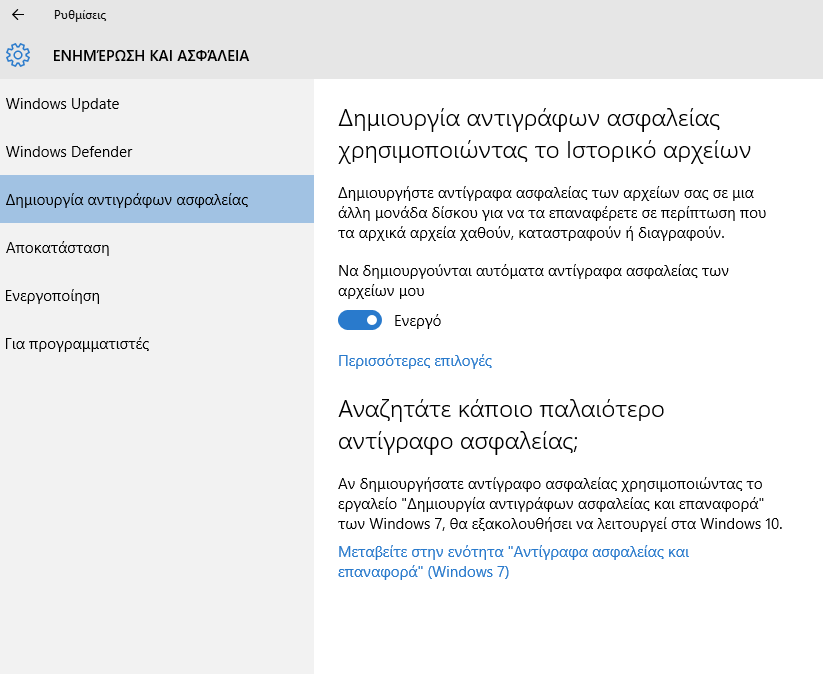The width and height of the screenshot is (823, 688).
Task: Click empty title bar right of Ρυθμίσεις
Action: [450, 15]
